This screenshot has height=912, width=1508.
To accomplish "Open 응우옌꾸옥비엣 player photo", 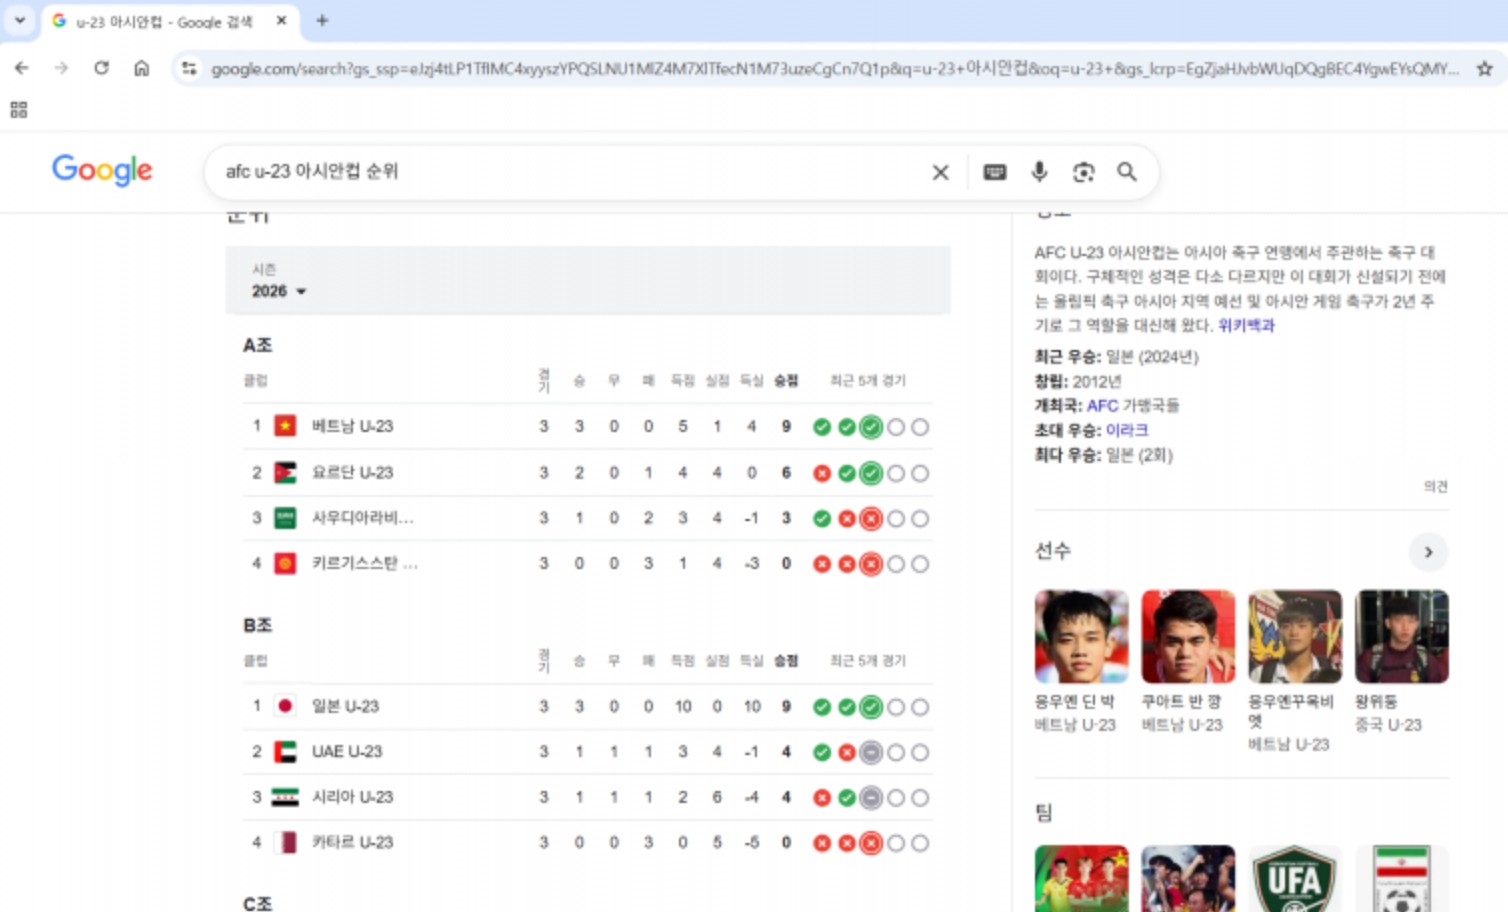I will (x=1295, y=636).
